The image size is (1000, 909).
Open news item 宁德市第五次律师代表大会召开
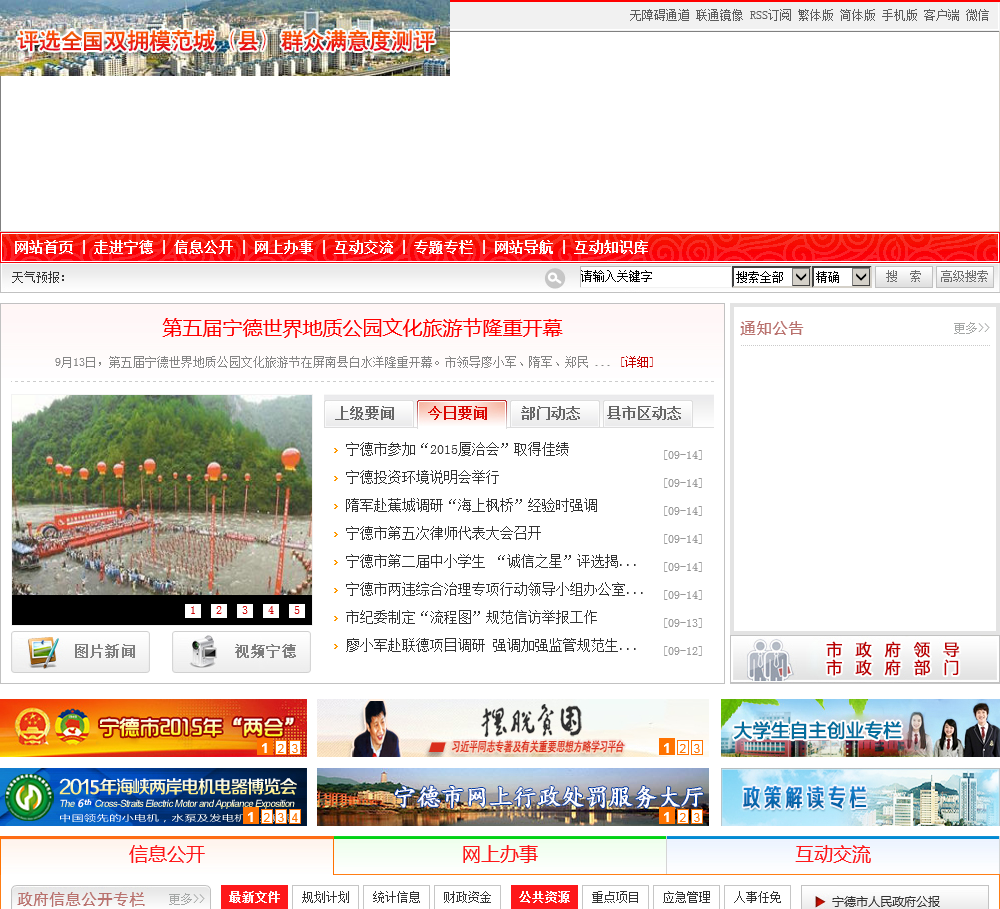click(x=443, y=533)
